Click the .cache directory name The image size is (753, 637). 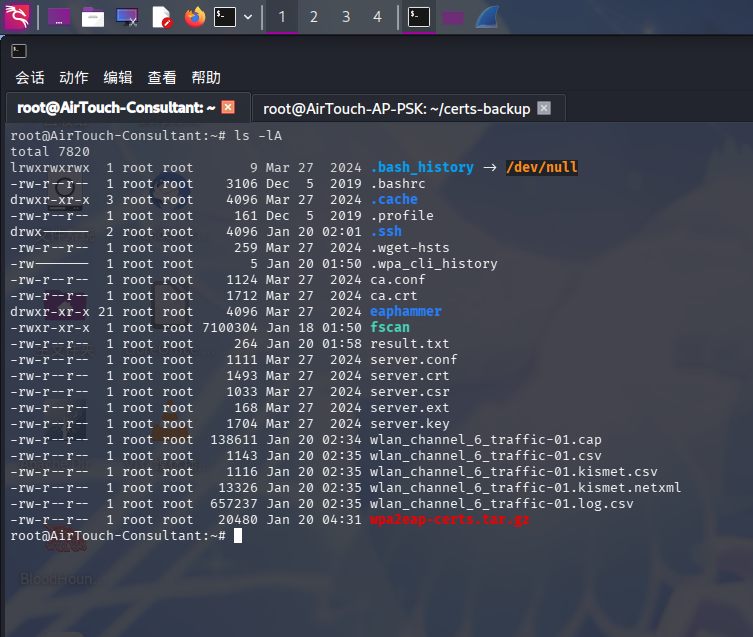click(x=394, y=199)
